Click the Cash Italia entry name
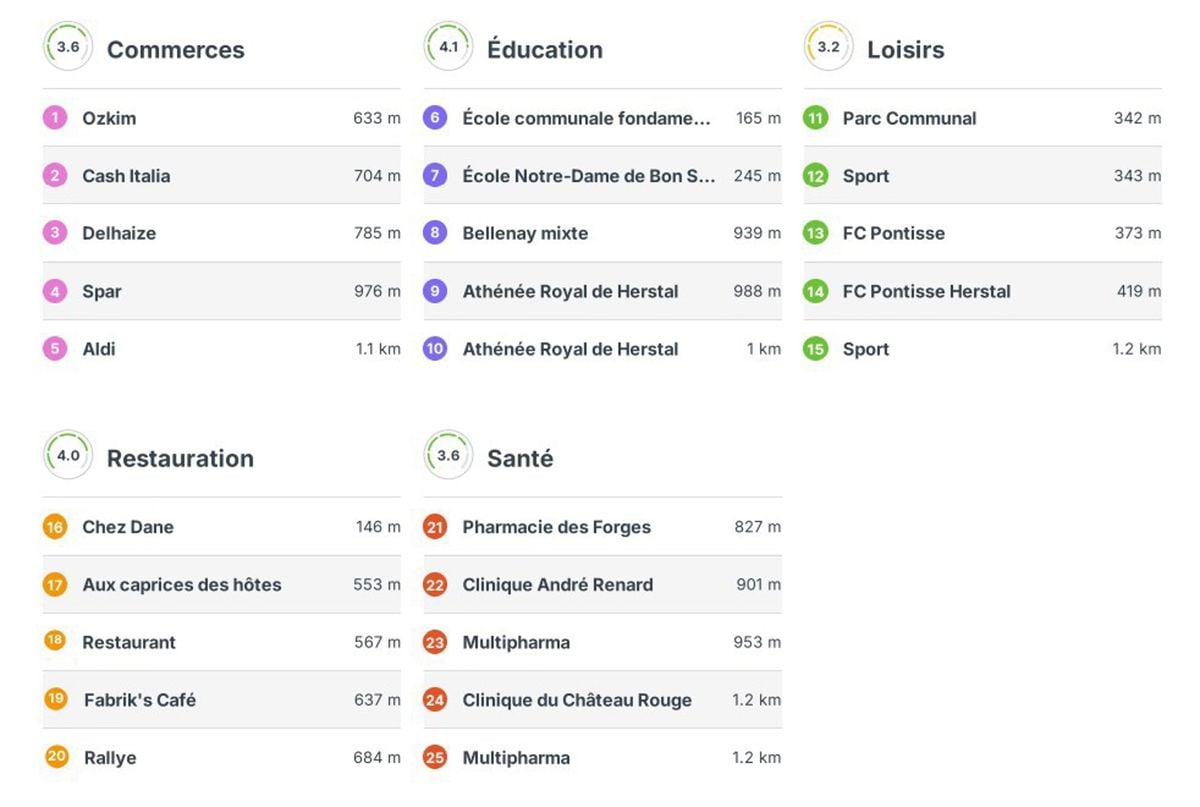The height and width of the screenshot is (807, 1200). pos(126,176)
